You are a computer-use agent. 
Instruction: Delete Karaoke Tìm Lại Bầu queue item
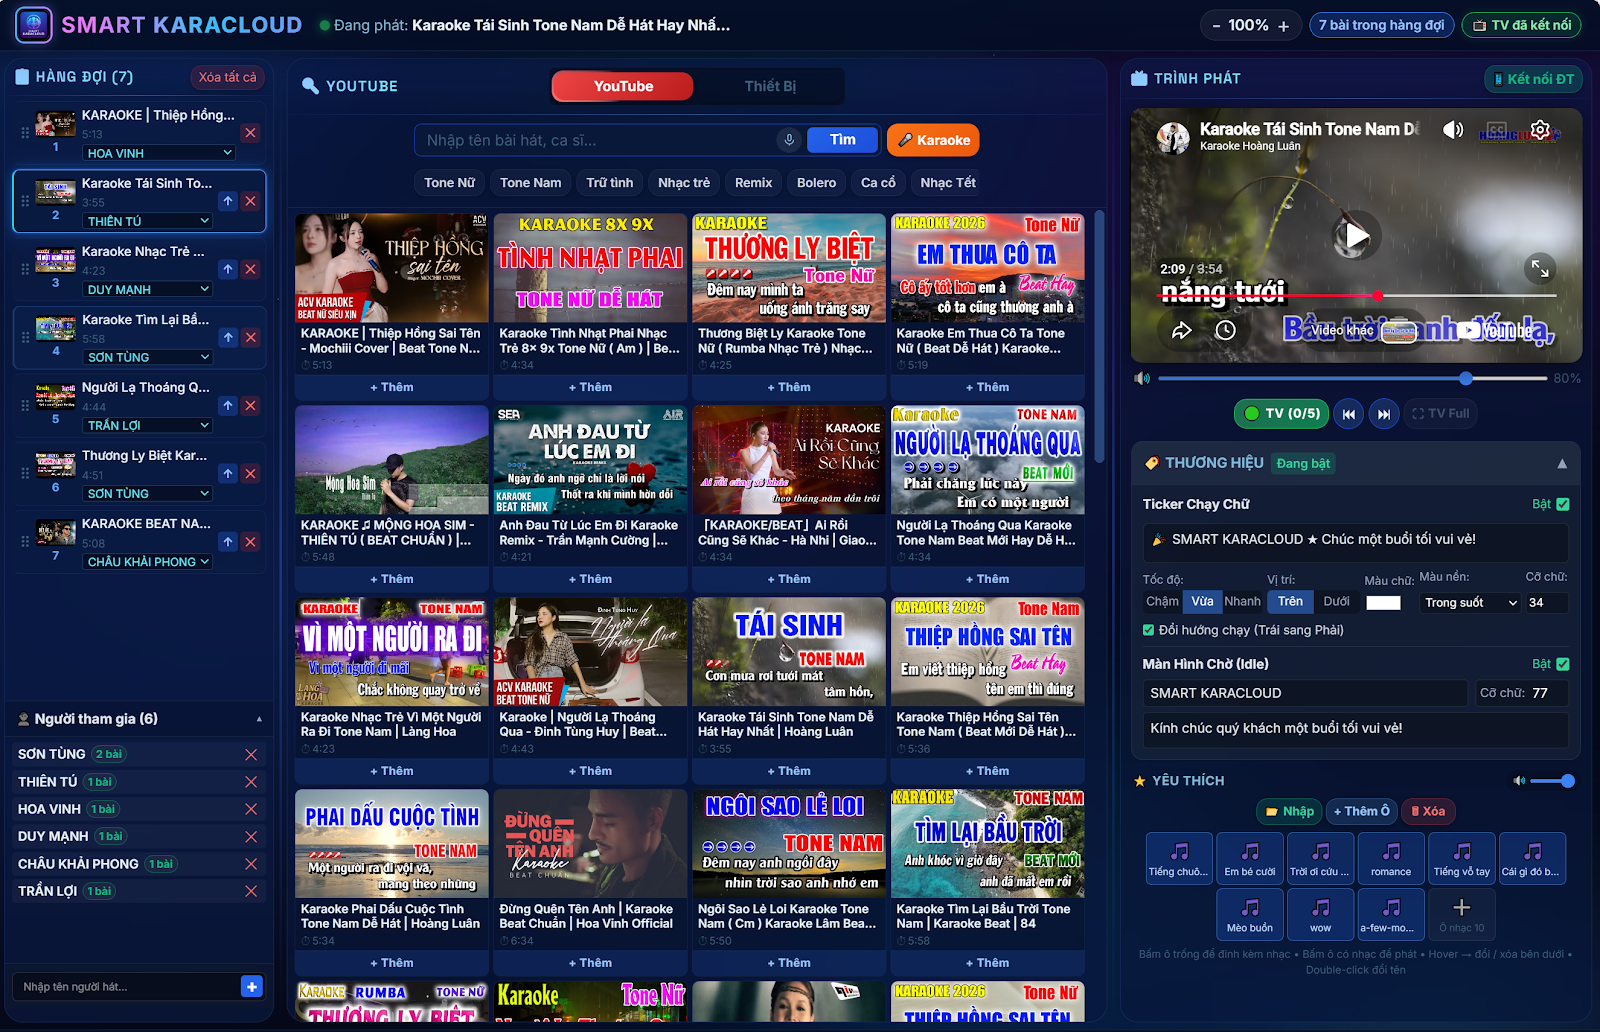pyautogui.click(x=251, y=337)
